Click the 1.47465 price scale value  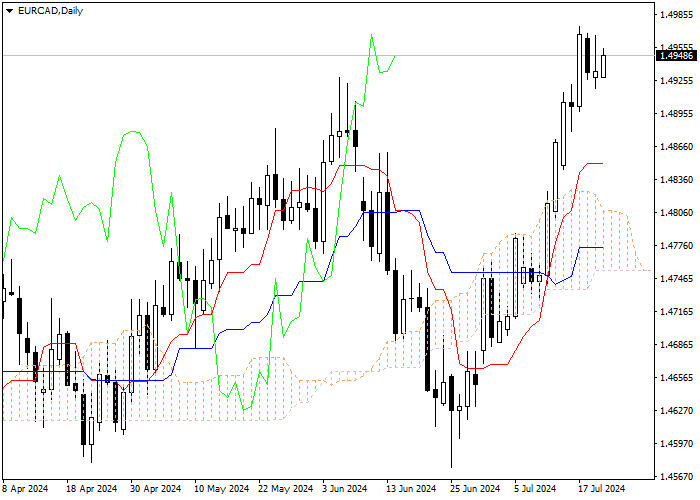tap(676, 279)
